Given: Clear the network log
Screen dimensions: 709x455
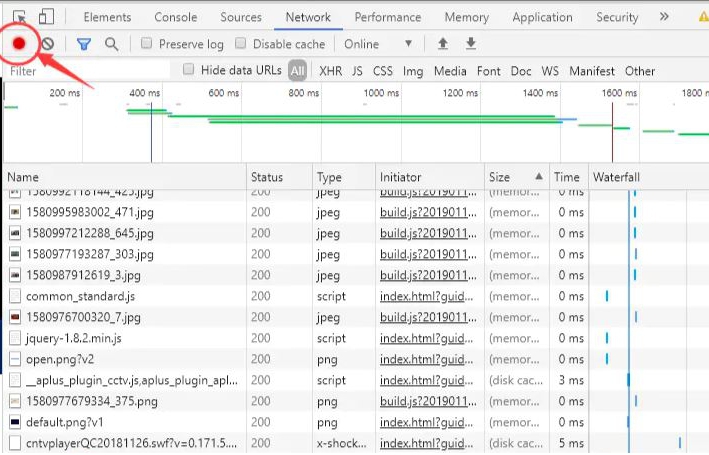Looking at the screenshot, I should coord(47,44).
